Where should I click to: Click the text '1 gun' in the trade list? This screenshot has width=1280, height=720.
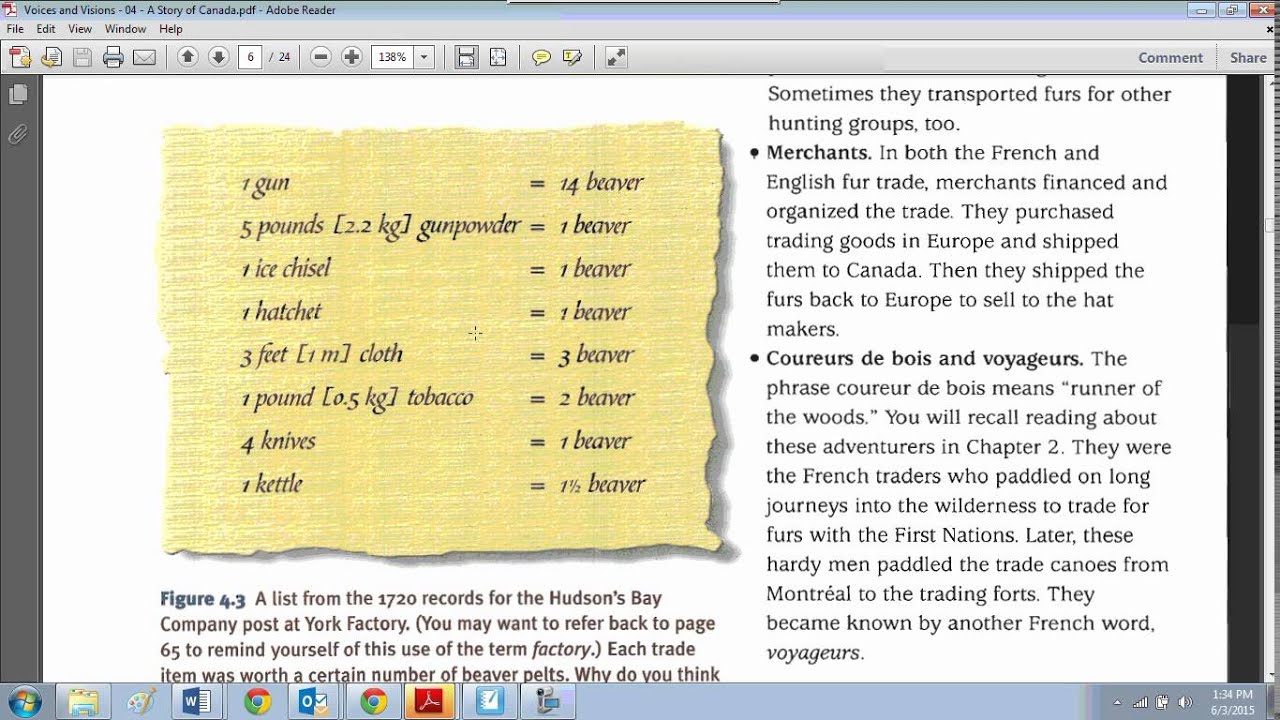pyautogui.click(x=265, y=184)
